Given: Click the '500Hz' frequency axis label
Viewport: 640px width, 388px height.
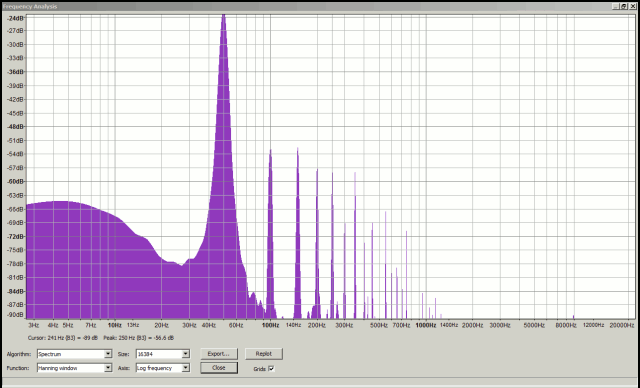Looking at the screenshot, I should pyautogui.click(x=379, y=325).
